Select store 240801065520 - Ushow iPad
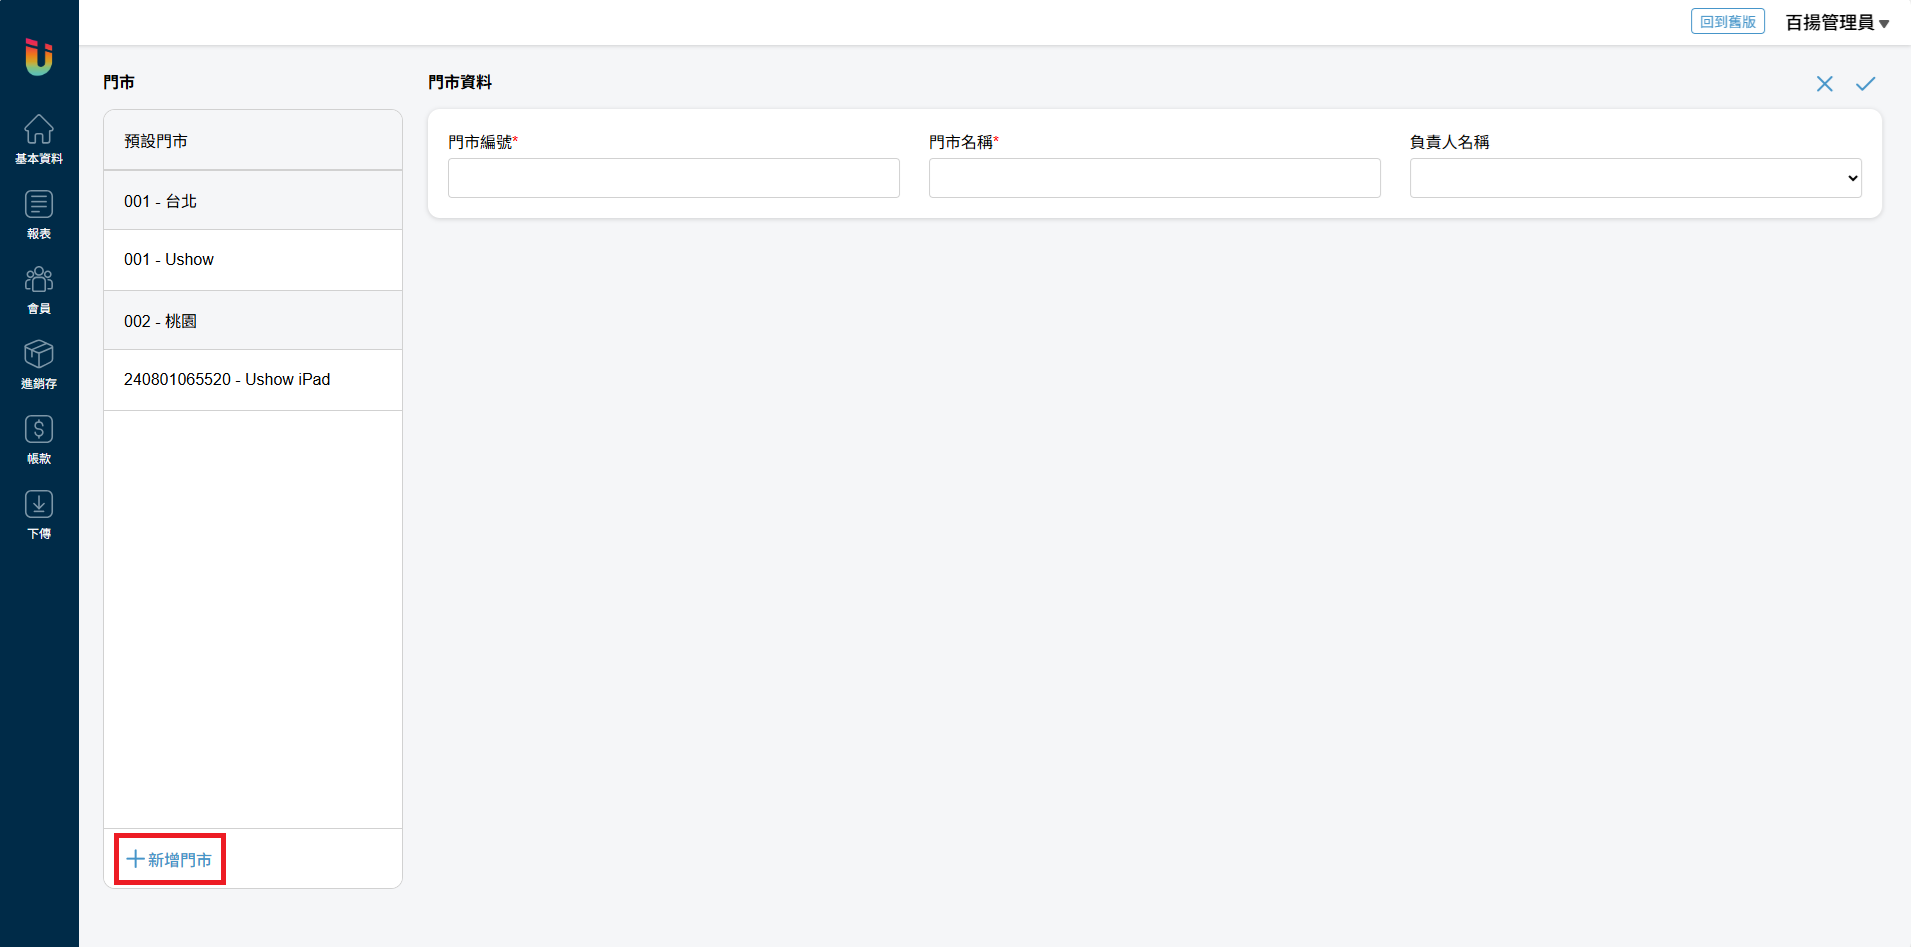This screenshot has width=1912, height=947. pos(253,380)
